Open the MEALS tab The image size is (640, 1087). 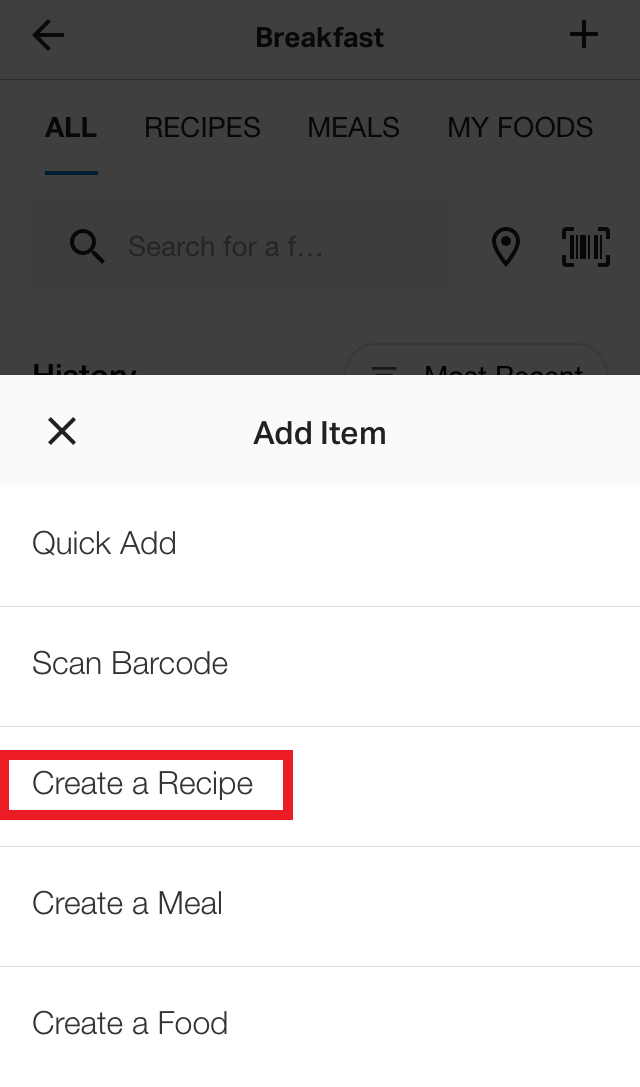point(354,128)
